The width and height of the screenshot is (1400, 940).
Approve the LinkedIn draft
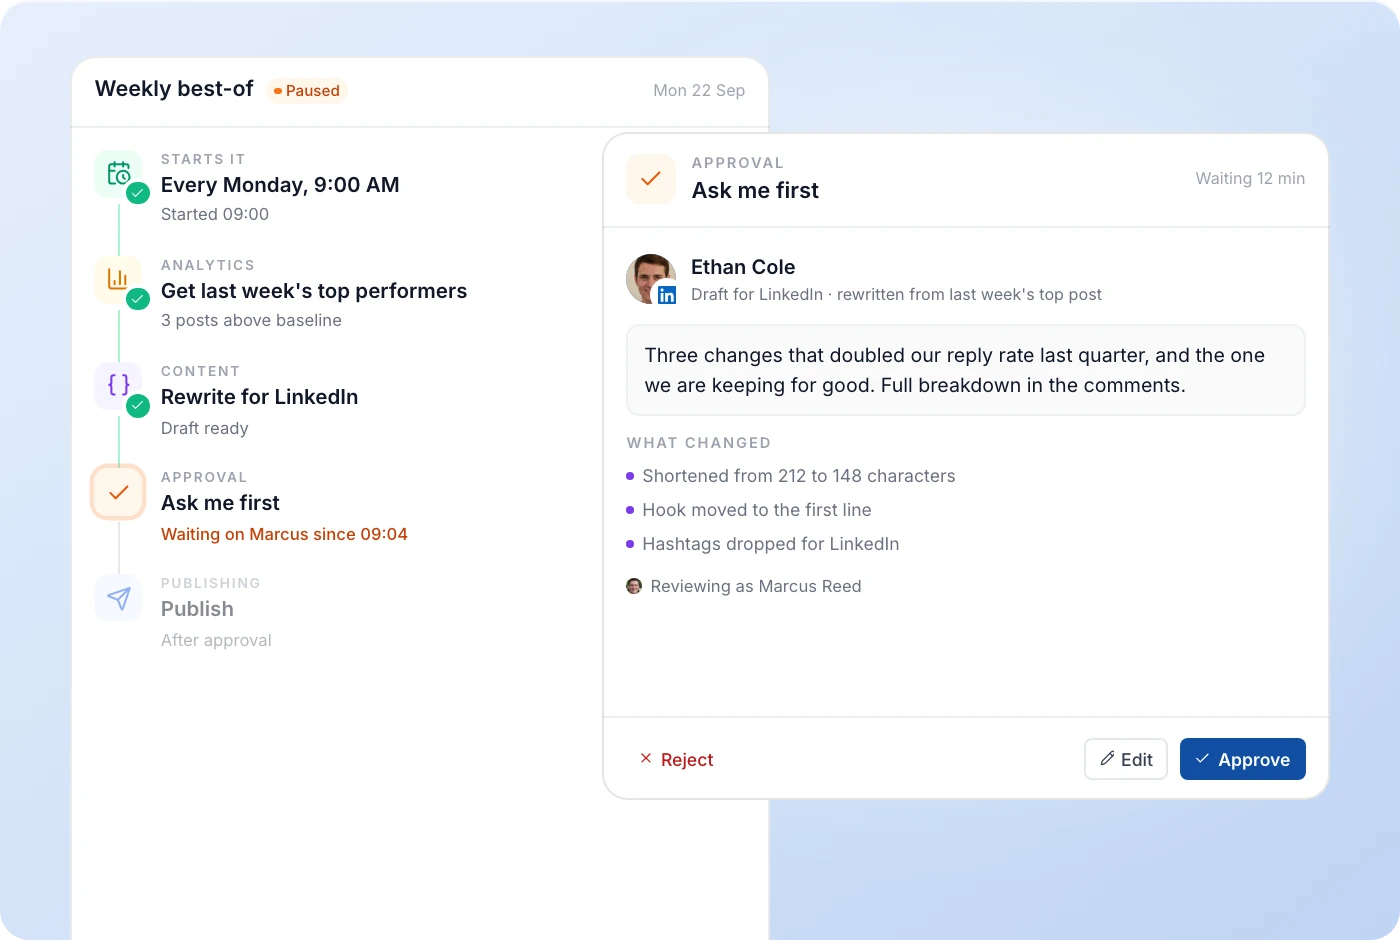point(1242,759)
